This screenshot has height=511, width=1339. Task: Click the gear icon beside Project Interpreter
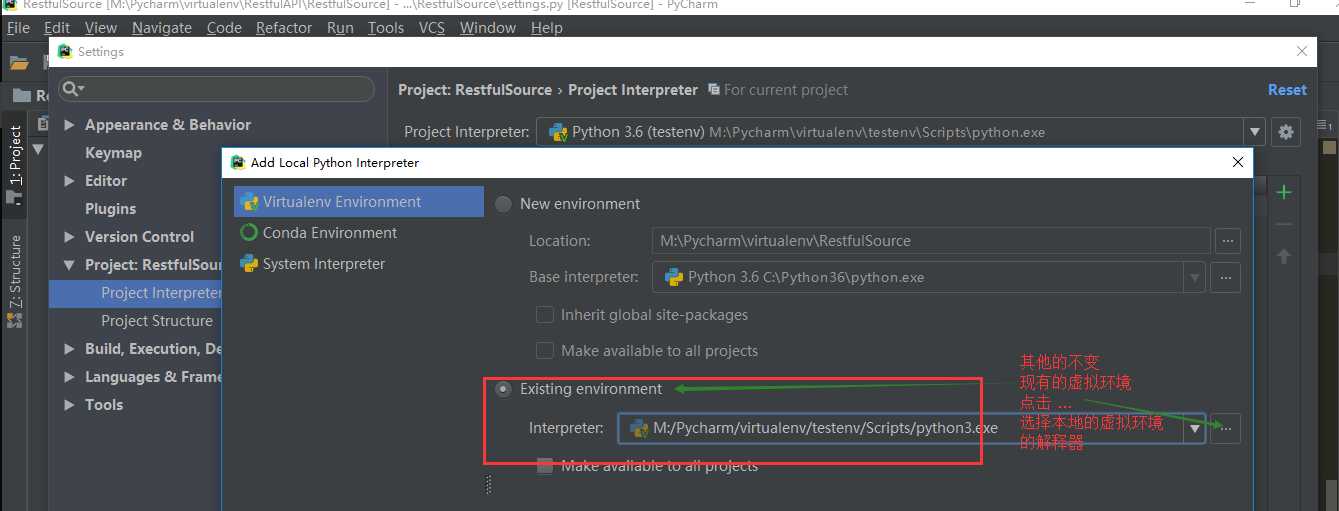[1286, 132]
